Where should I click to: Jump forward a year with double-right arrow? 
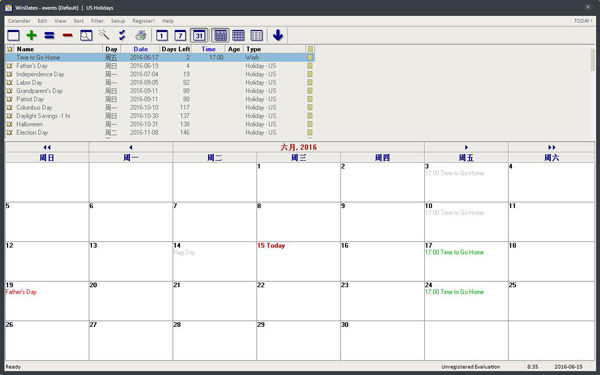coord(551,147)
